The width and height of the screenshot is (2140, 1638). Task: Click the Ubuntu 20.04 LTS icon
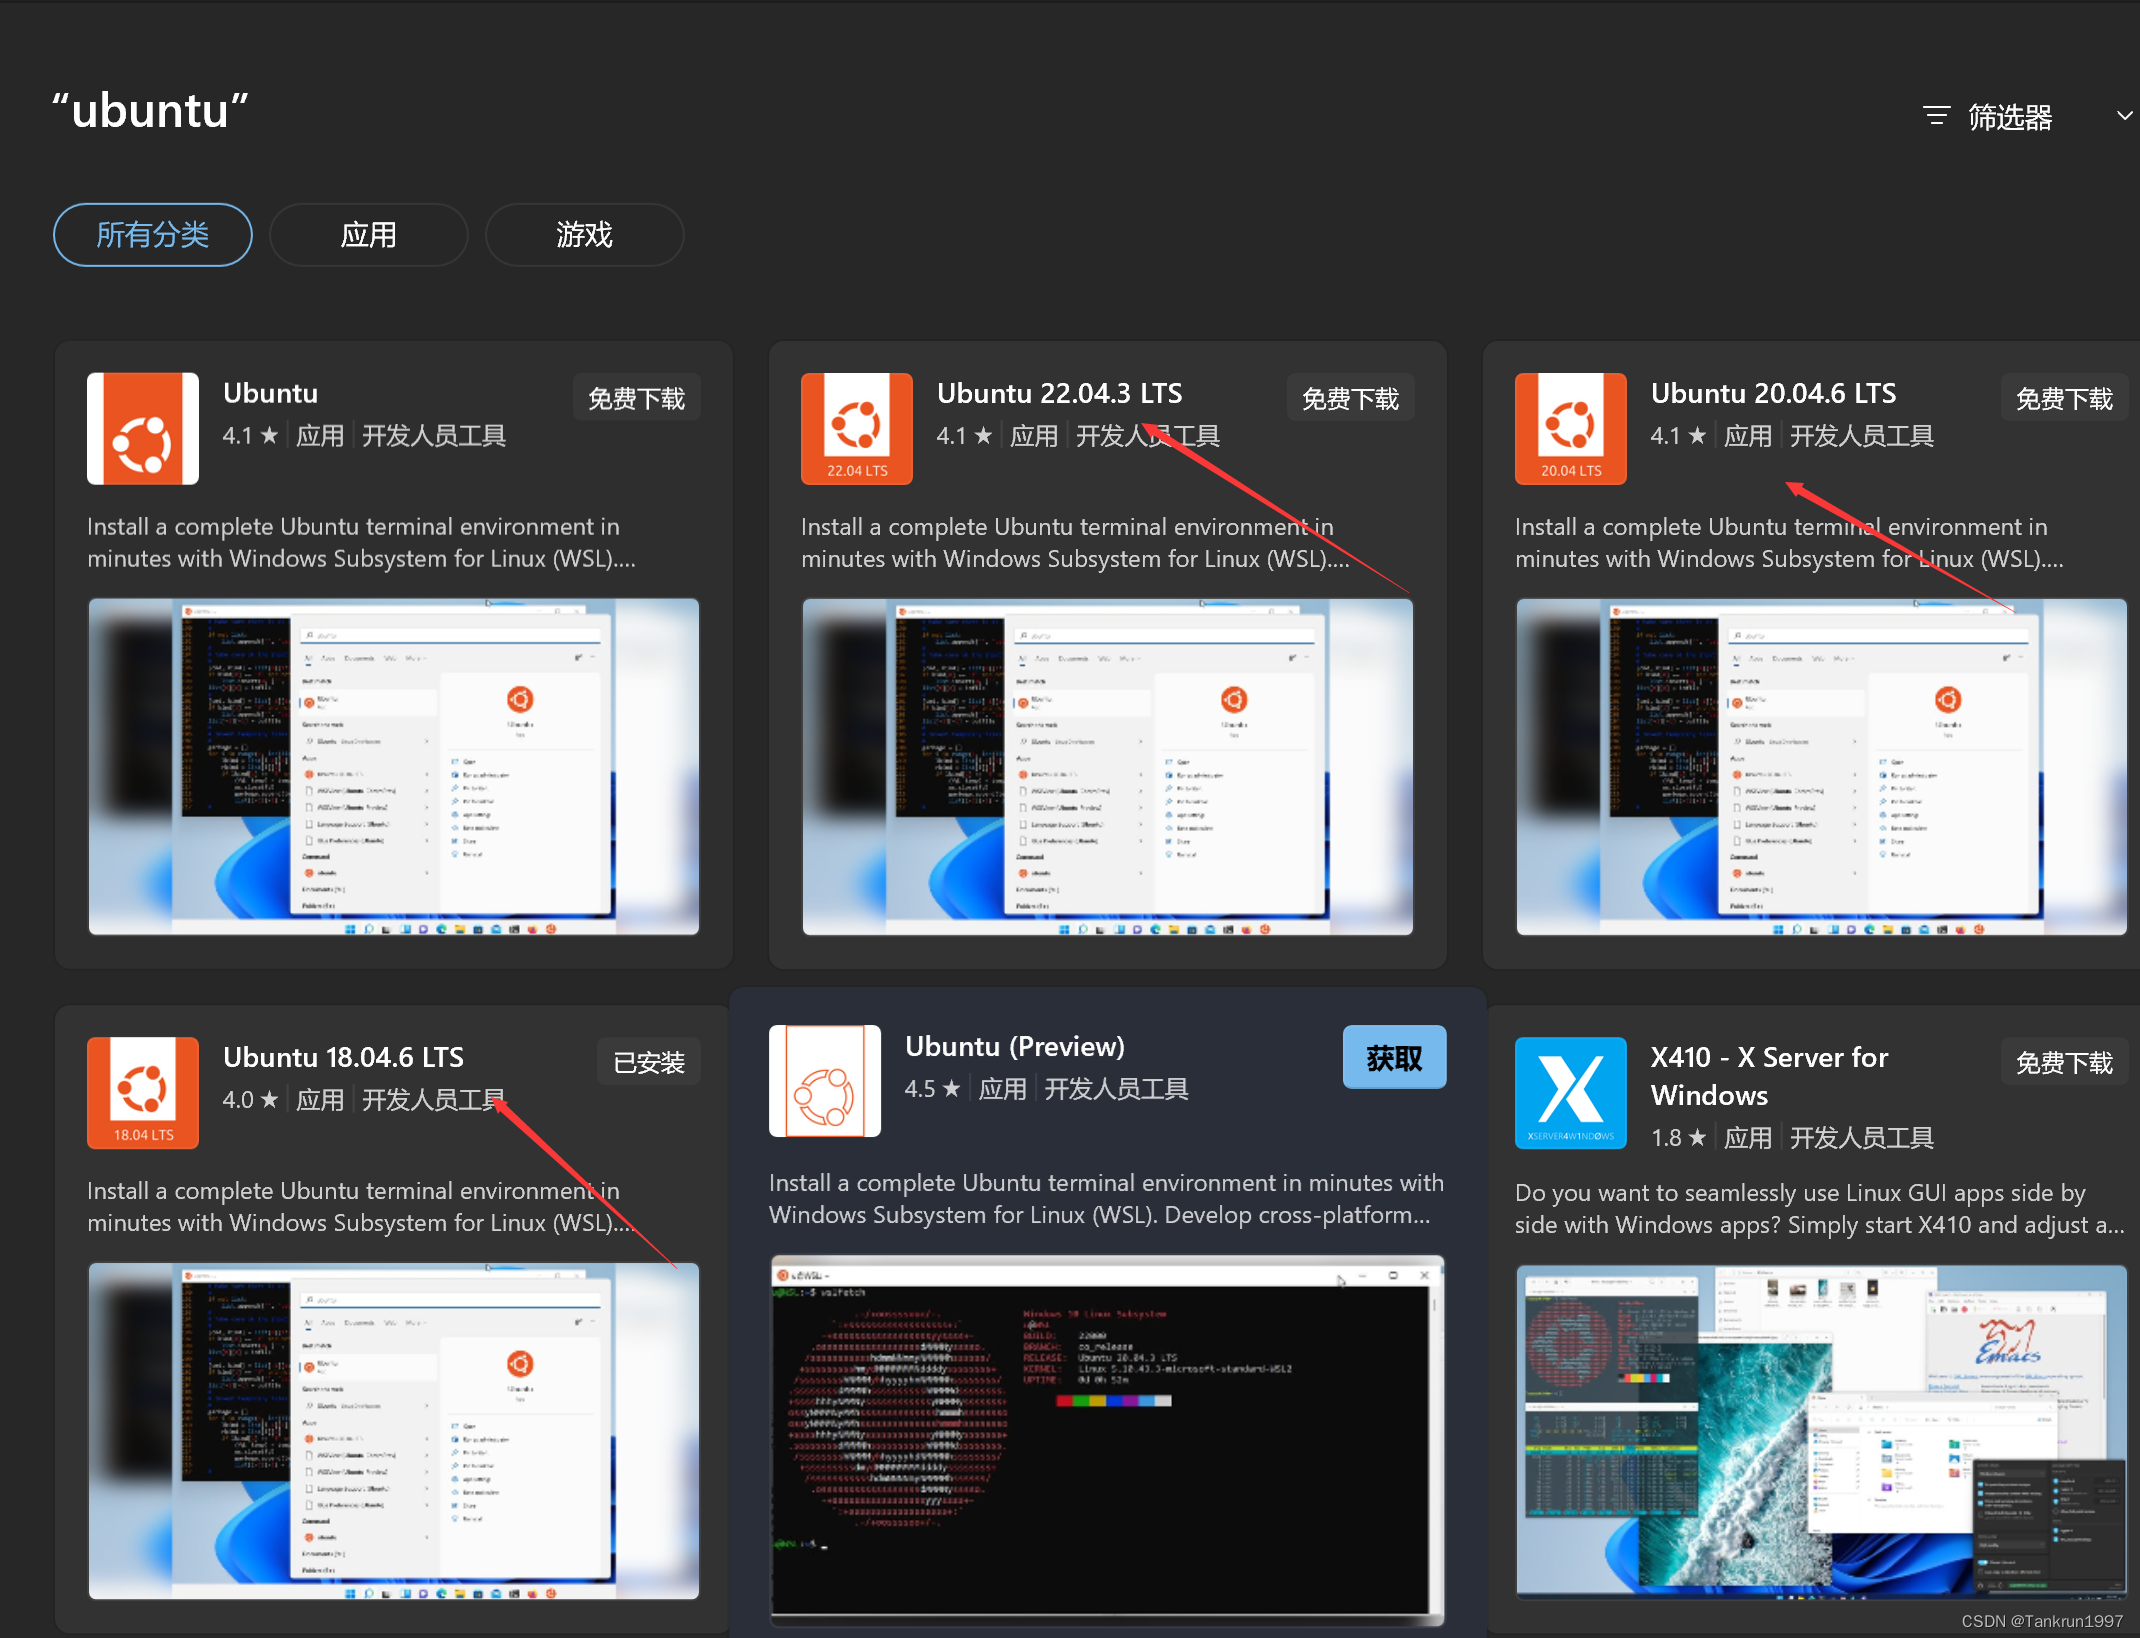coord(1570,428)
